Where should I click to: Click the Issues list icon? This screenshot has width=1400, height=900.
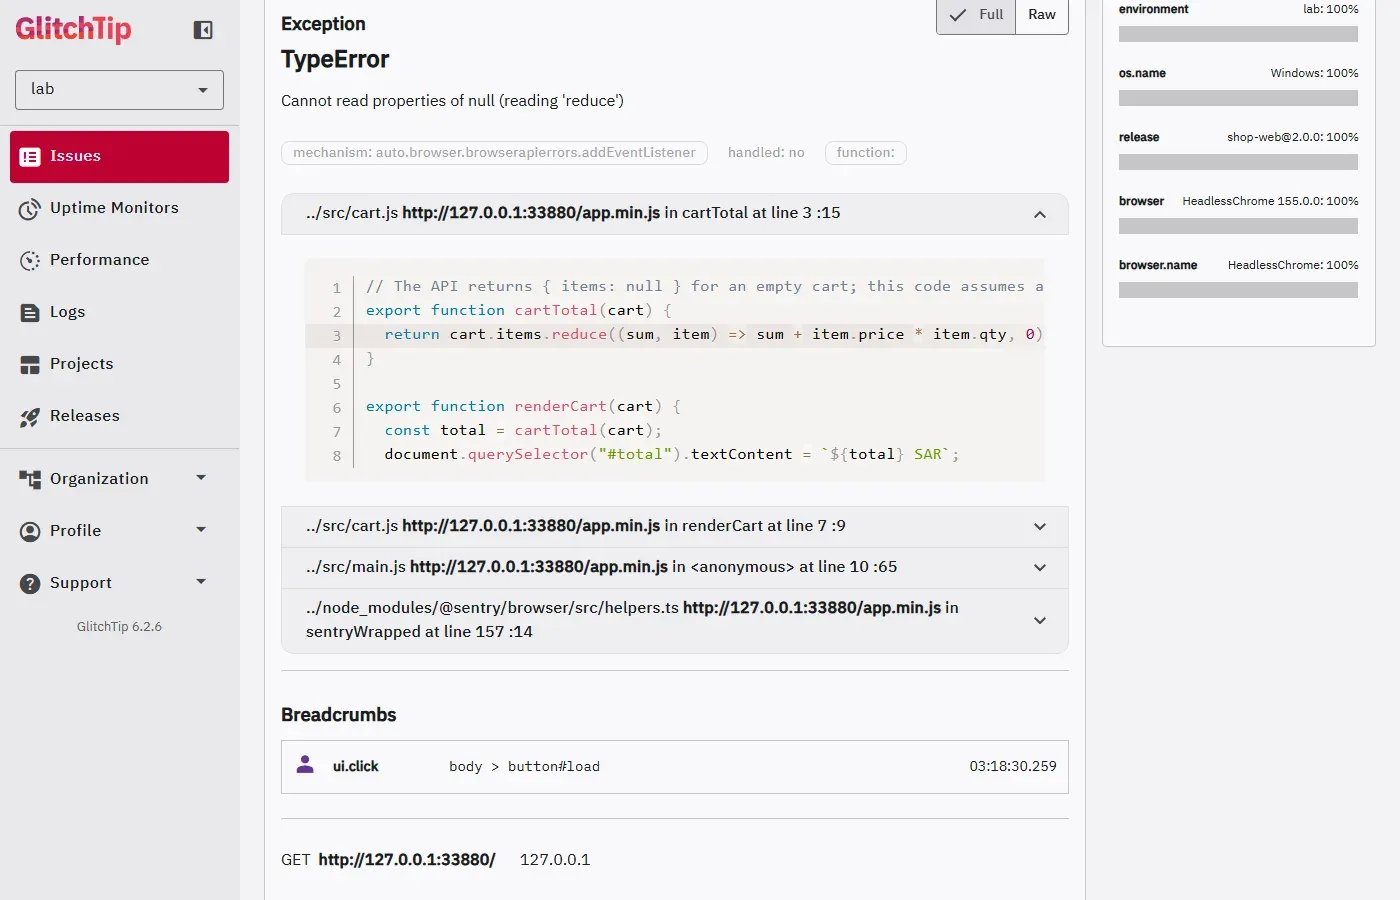click(30, 156)
